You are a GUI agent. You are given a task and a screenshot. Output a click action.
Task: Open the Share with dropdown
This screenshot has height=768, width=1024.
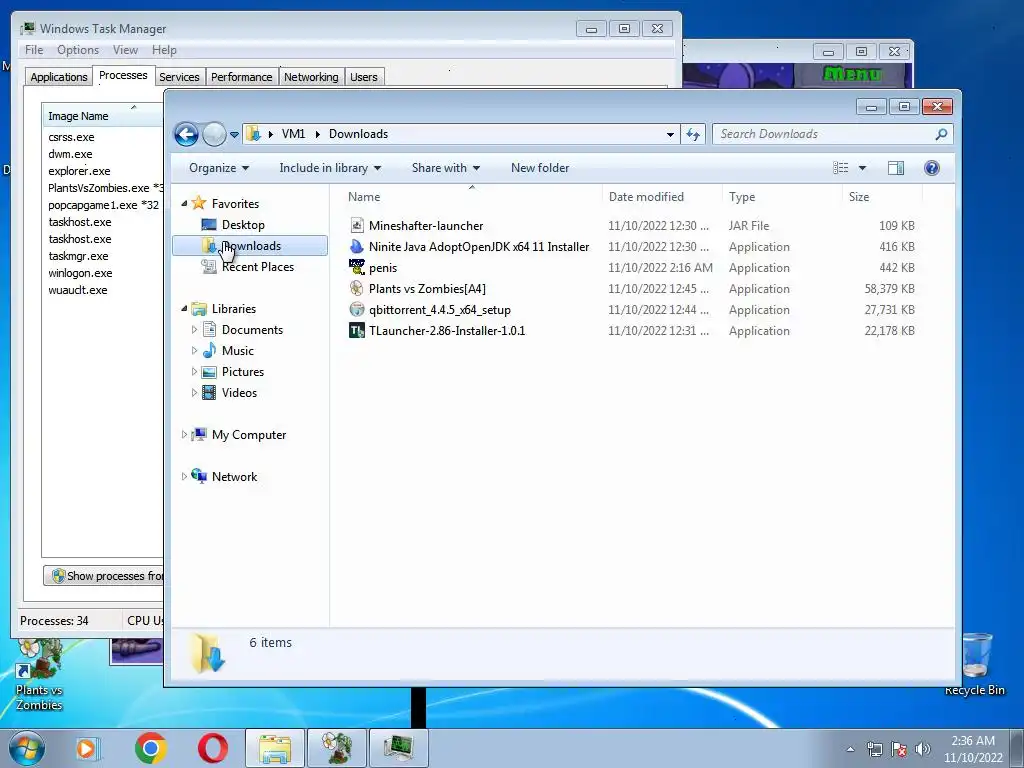click(445, 168)
